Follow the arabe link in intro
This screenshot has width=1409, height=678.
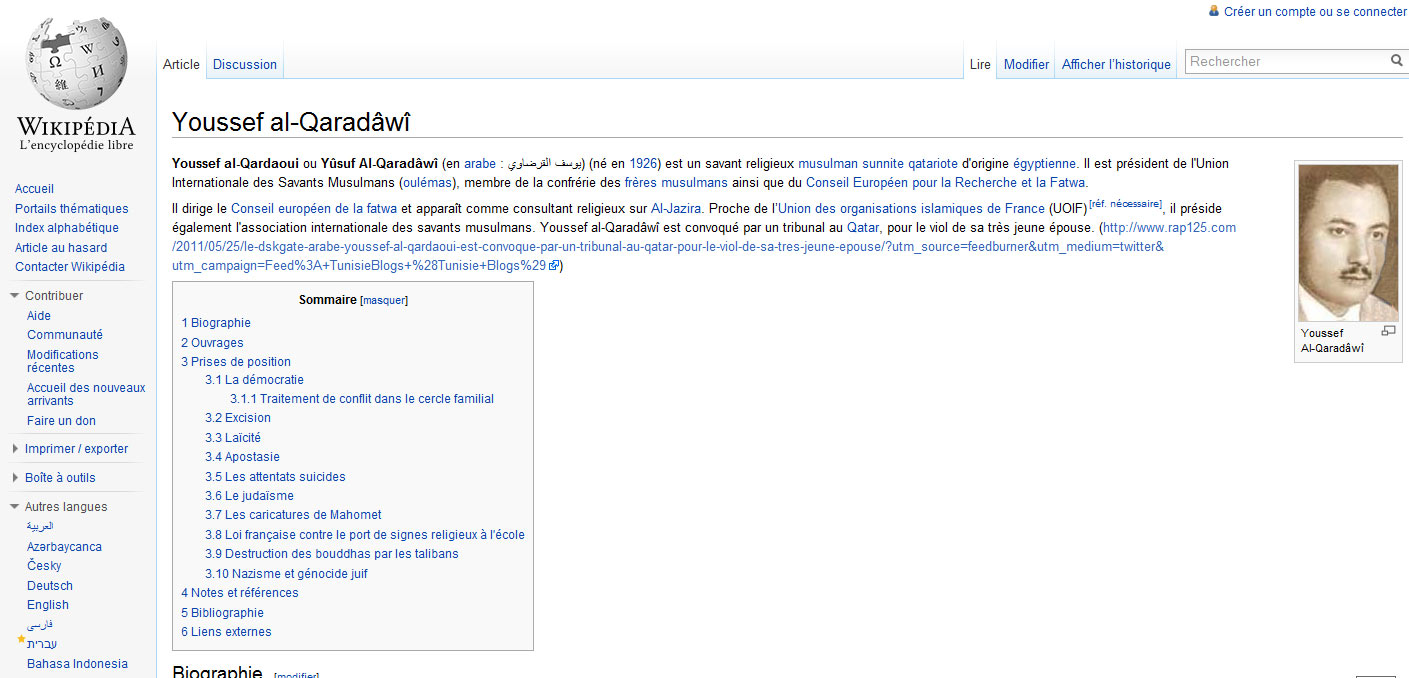pos(481,164)
